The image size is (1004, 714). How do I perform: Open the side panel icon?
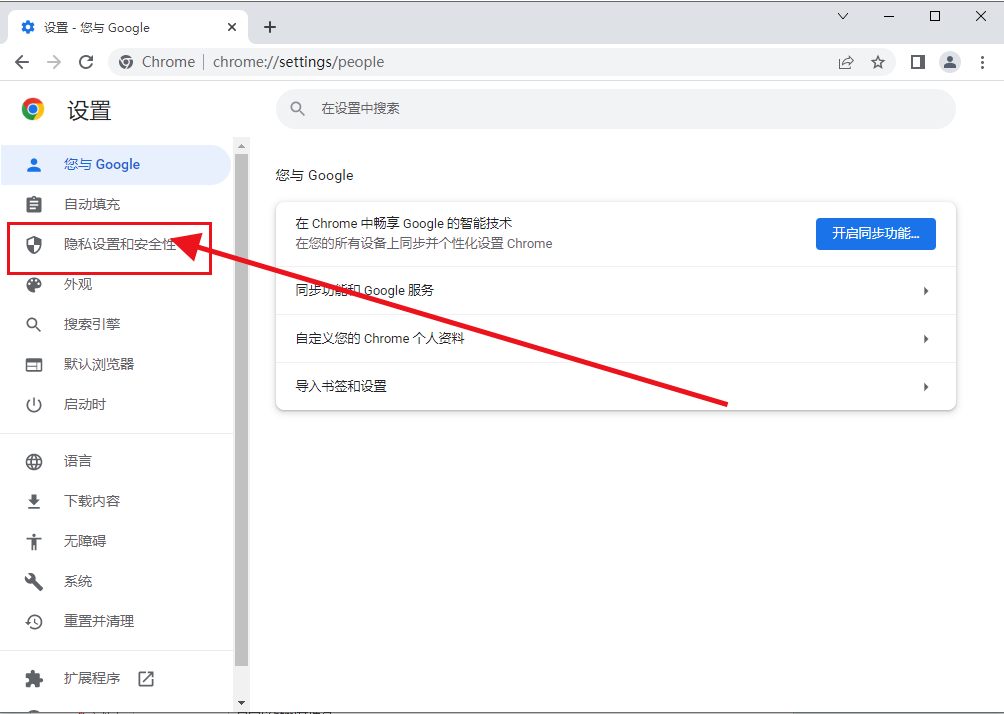[918, 62]
